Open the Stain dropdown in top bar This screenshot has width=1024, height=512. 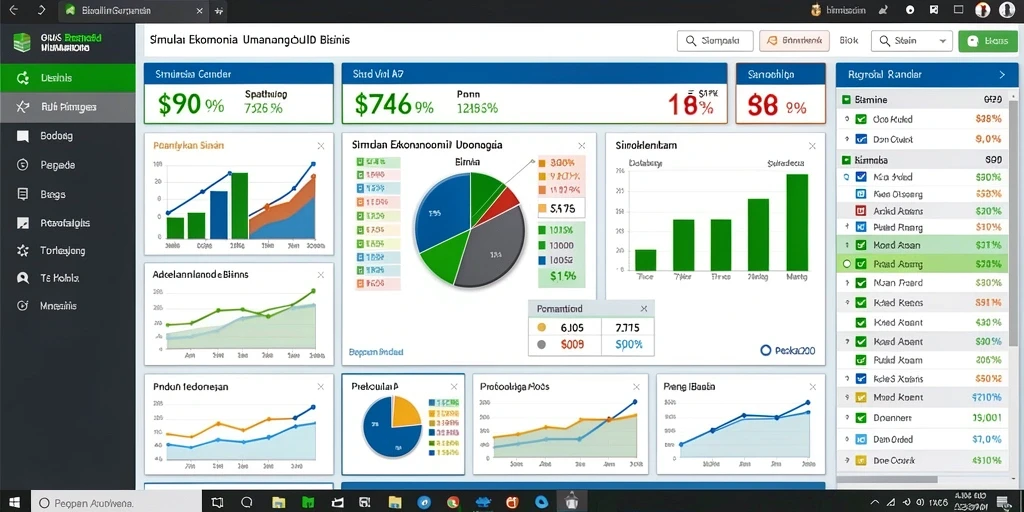coord(911,40)
